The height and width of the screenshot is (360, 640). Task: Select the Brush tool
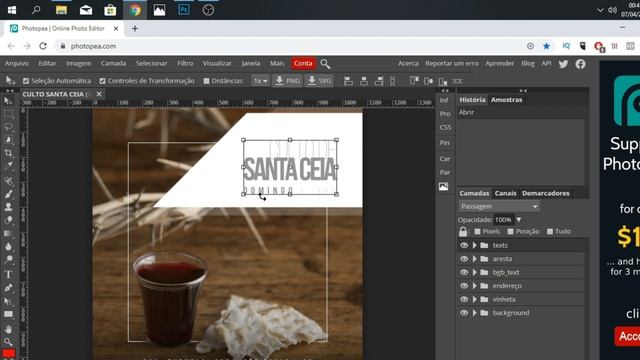8,194
